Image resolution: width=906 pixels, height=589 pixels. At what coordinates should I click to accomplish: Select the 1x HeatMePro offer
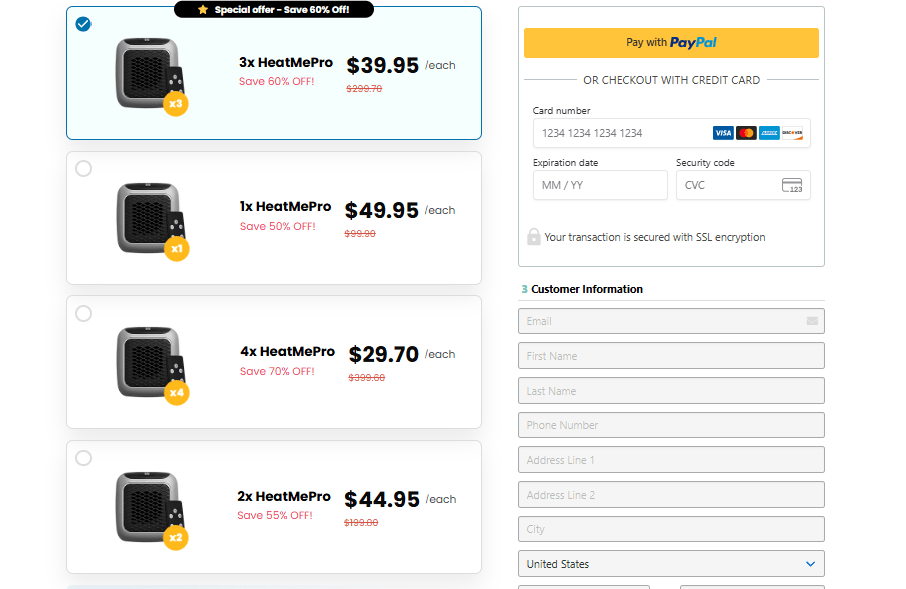tap(84, 168)
